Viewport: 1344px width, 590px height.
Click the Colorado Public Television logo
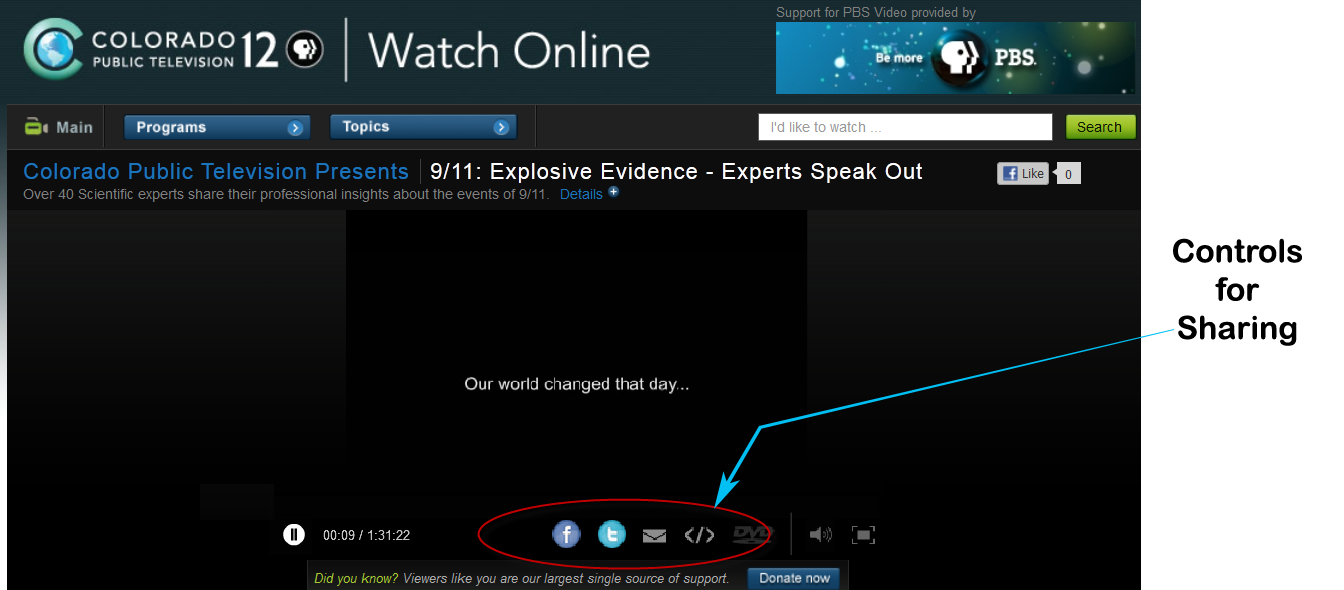[x=130, y=49]
